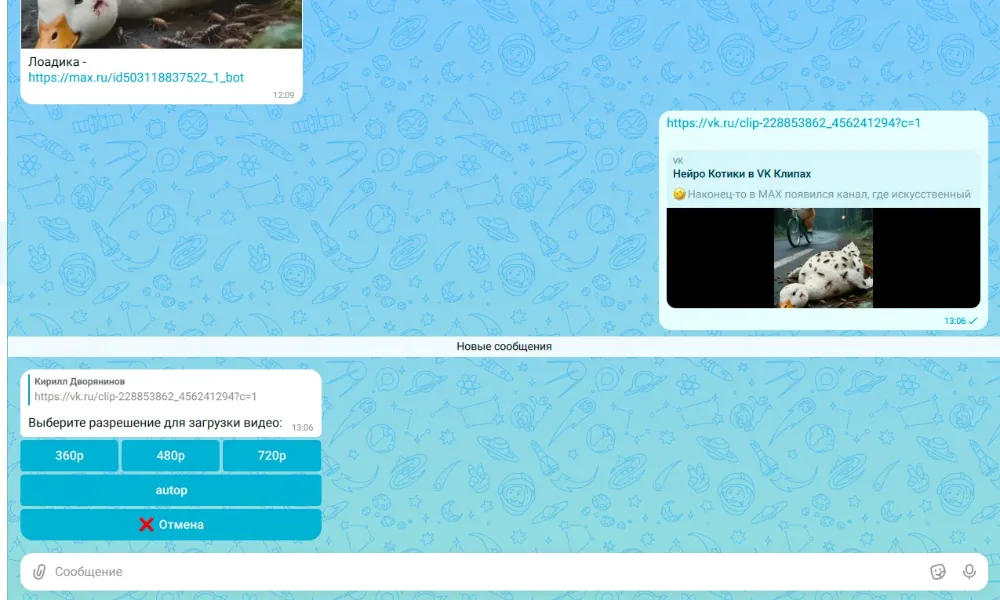Click the VK source label in preview

click(x=677, y=161)
